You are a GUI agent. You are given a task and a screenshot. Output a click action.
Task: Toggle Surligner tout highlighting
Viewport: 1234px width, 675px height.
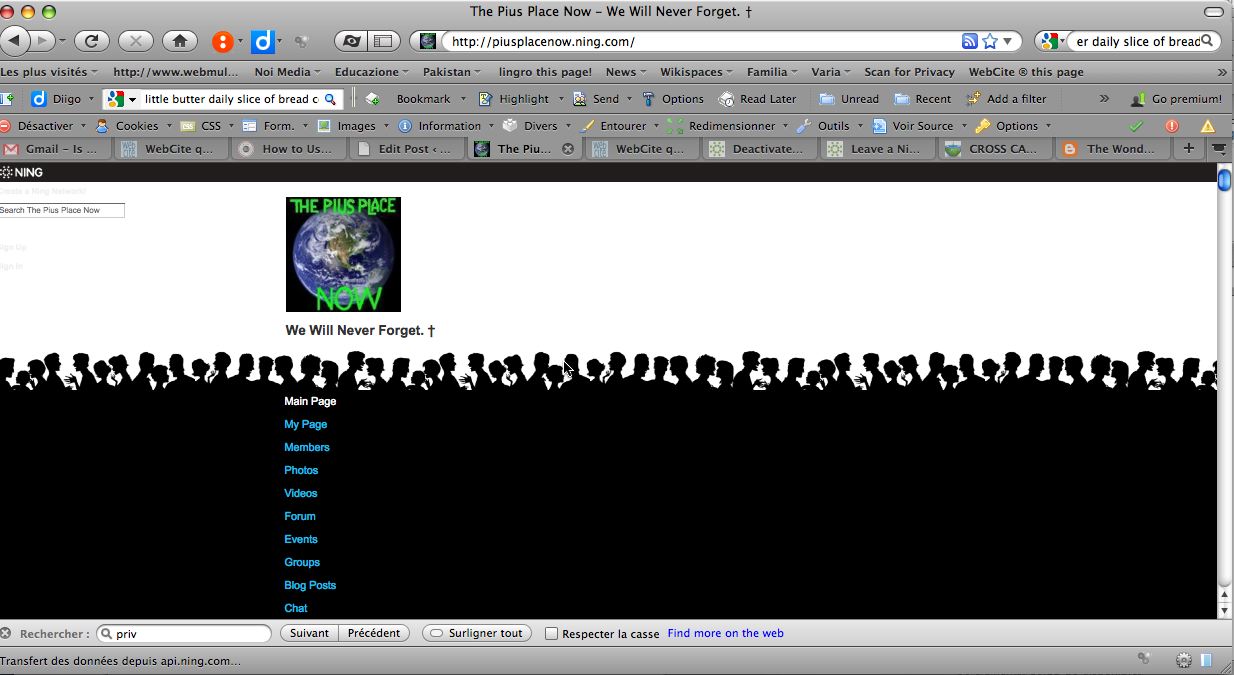[476, 633]
